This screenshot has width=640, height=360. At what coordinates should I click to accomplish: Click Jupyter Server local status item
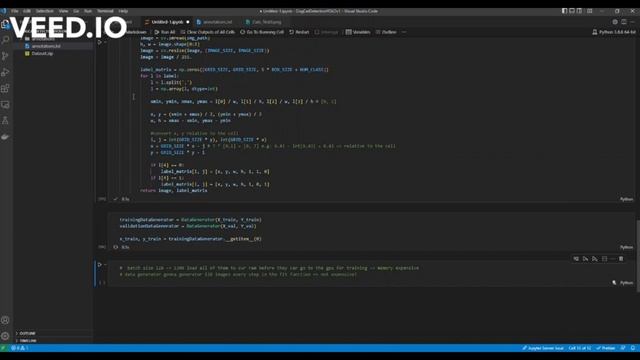(543, 348)
